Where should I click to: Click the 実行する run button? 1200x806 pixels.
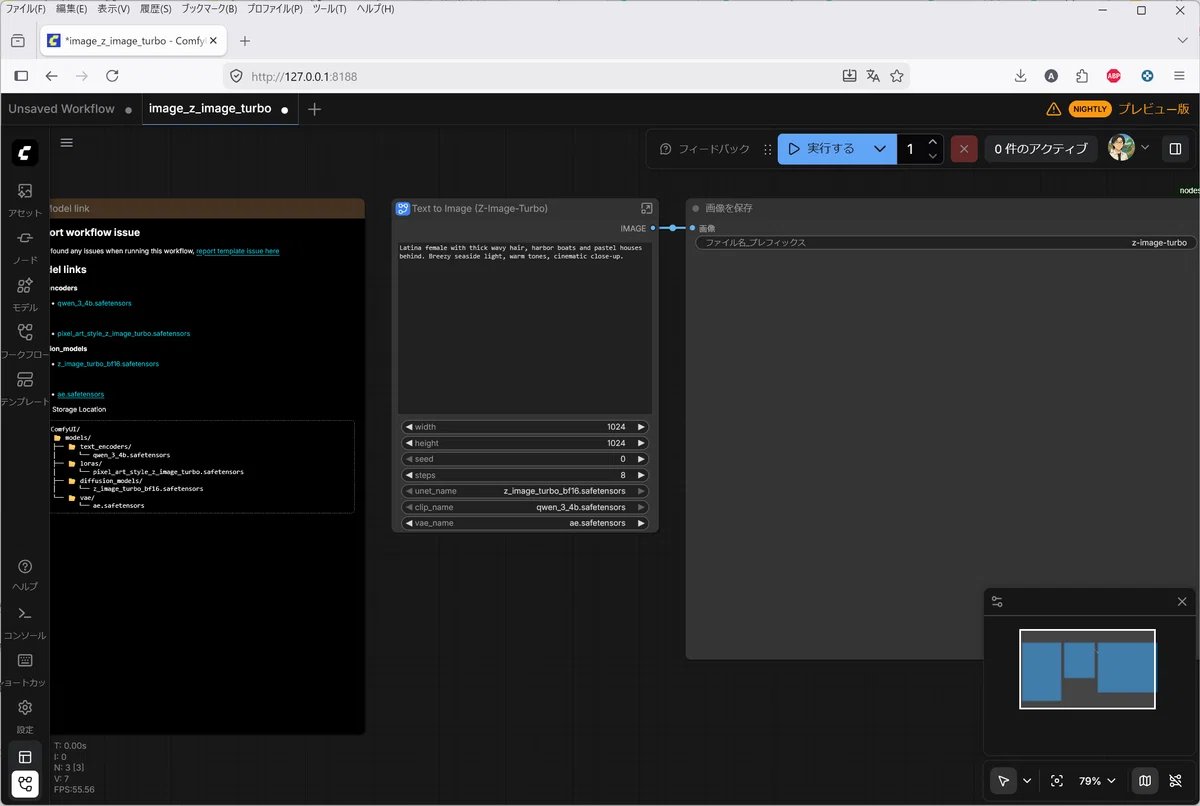[822, 149]
